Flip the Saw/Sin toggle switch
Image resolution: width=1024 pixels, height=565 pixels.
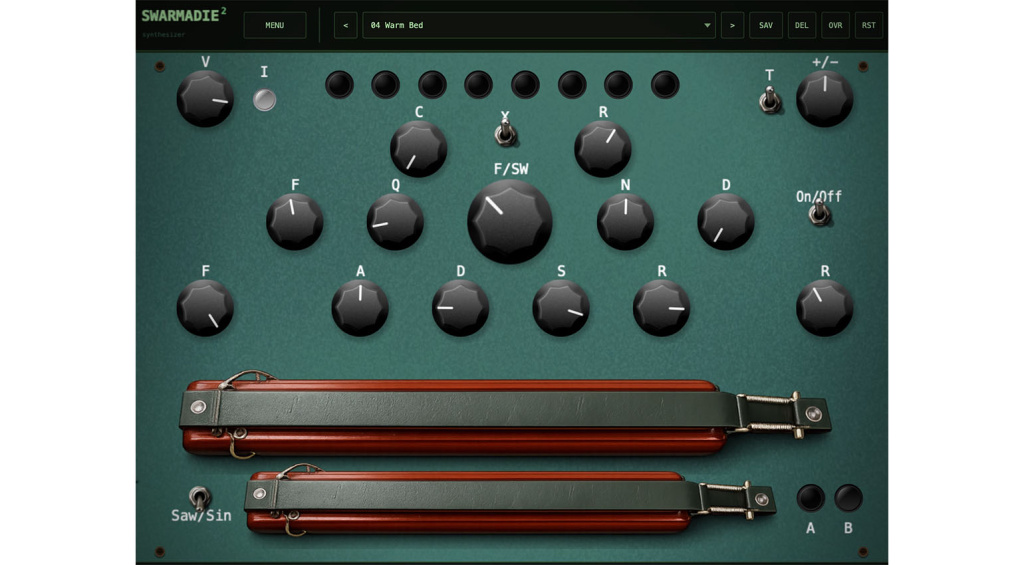(199, 498)
